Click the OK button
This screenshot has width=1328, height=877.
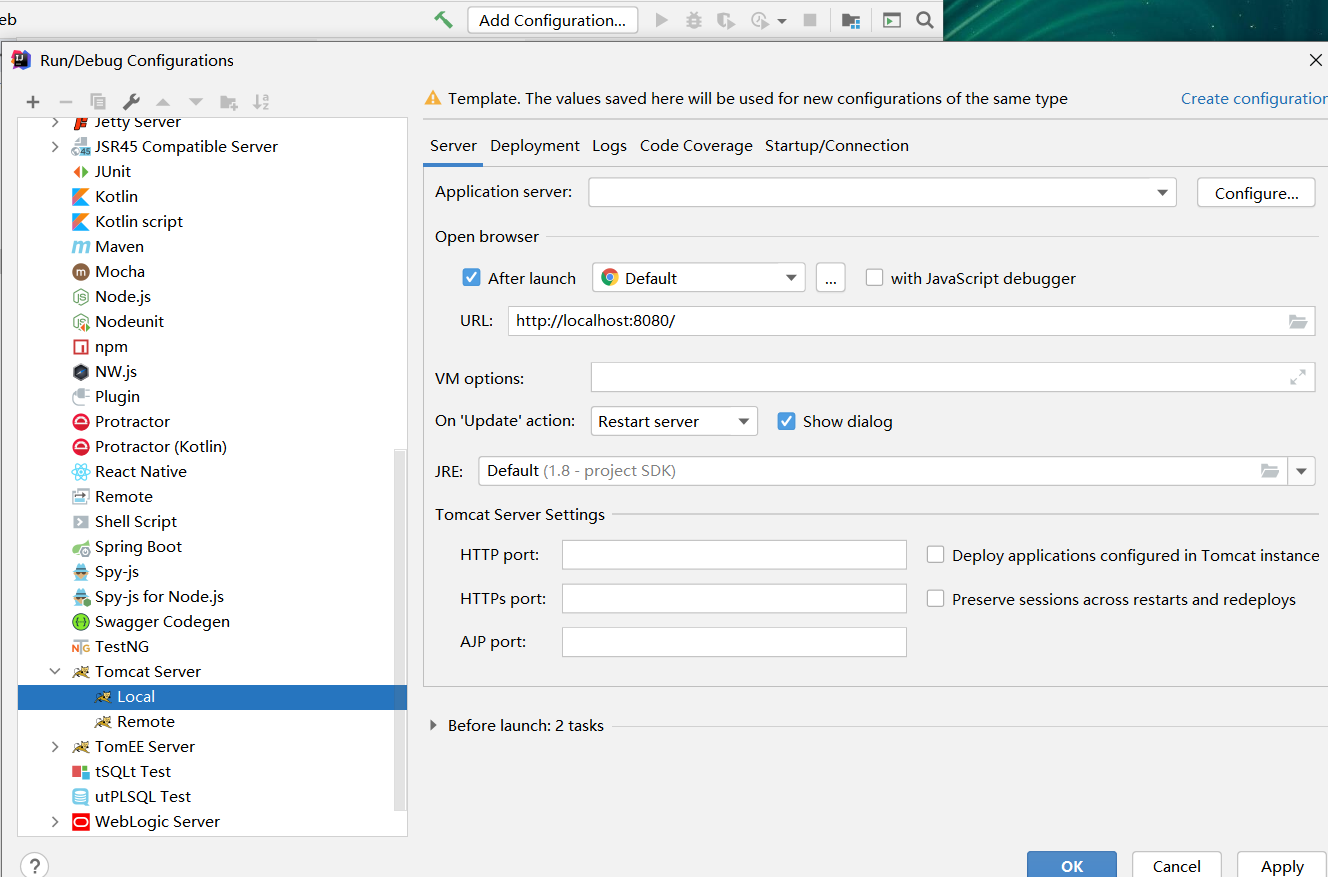pyautogui.click(x=1072, y=865)
